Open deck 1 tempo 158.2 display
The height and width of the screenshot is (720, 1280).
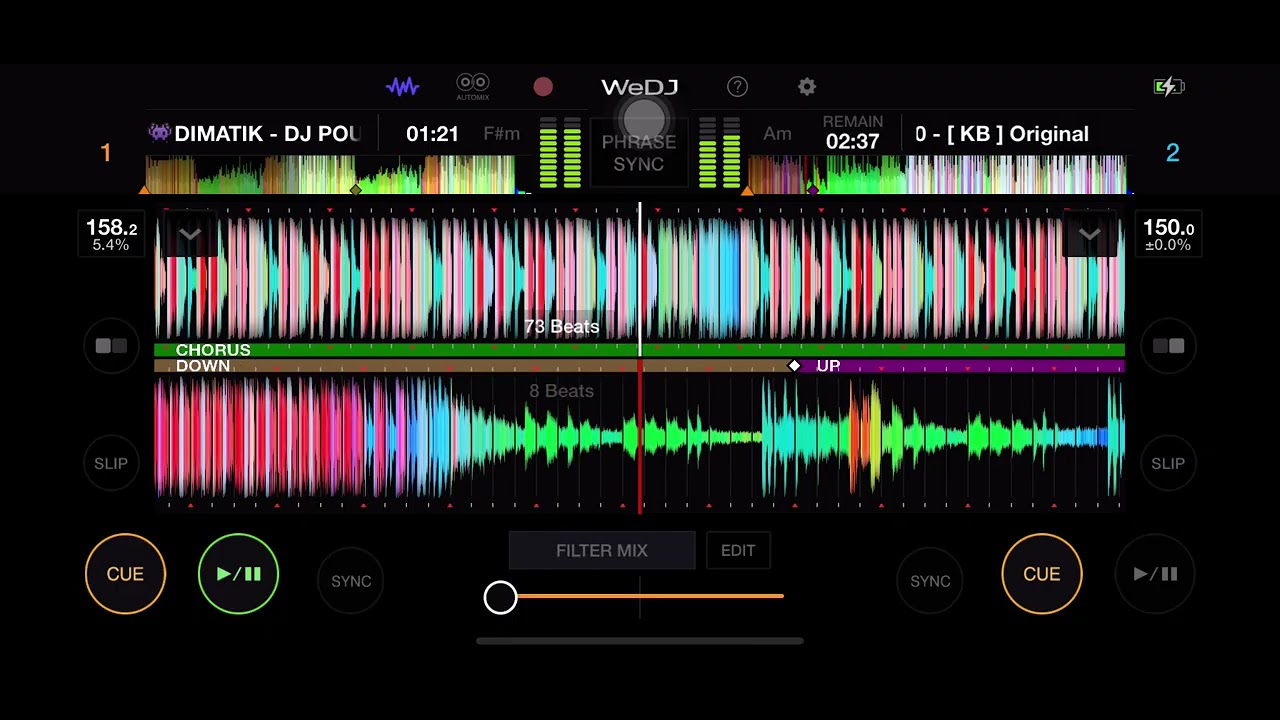pos(110,235)
